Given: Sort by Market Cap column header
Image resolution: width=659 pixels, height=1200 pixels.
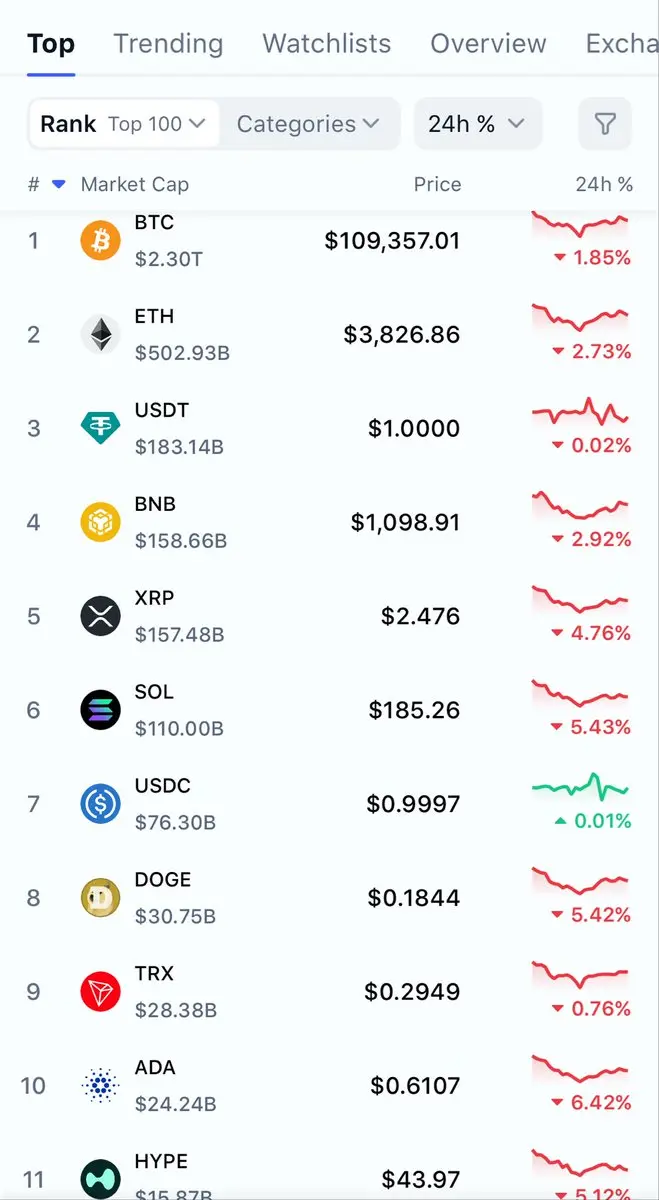Looking at the screenshot, I should (134, 184).
